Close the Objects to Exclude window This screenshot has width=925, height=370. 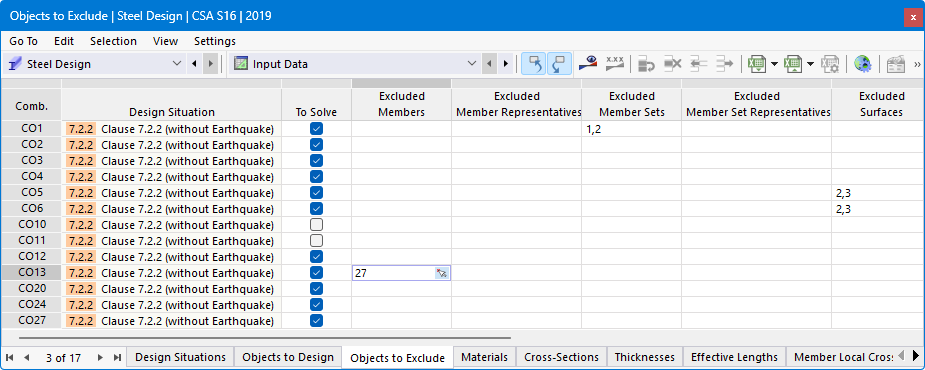click(913, 18)
